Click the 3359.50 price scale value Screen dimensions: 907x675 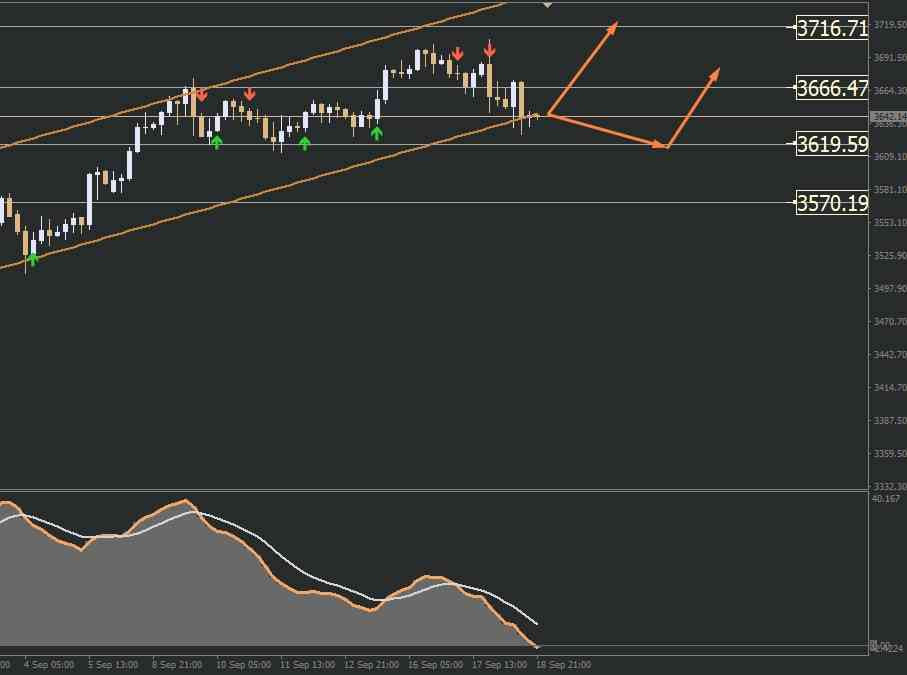point(890,453)
